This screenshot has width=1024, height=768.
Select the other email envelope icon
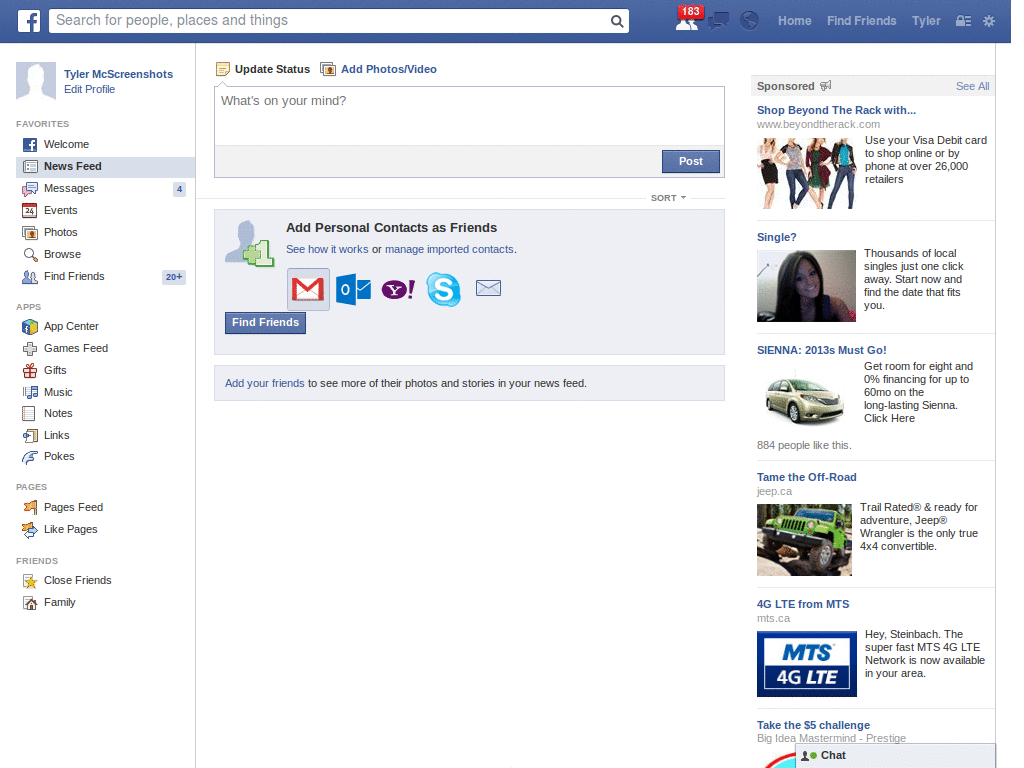[x=488, y=288]
